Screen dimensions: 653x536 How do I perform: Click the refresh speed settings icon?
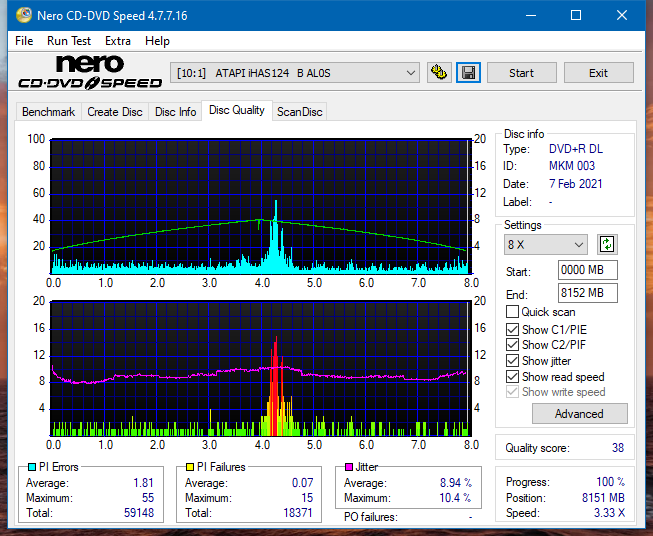click(x=607, y=244)
